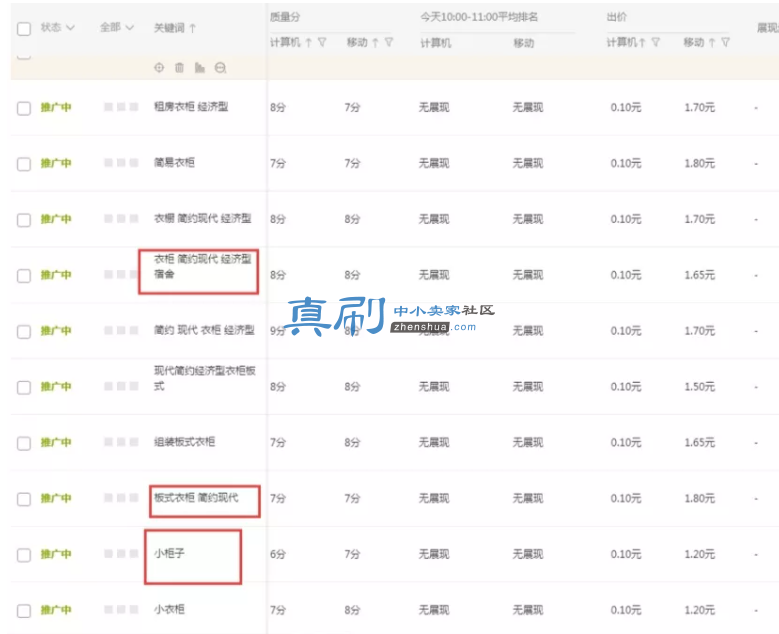Click computer bid 0.10元 in 租房衣柜 经济型 row

[x=626, y=108]
